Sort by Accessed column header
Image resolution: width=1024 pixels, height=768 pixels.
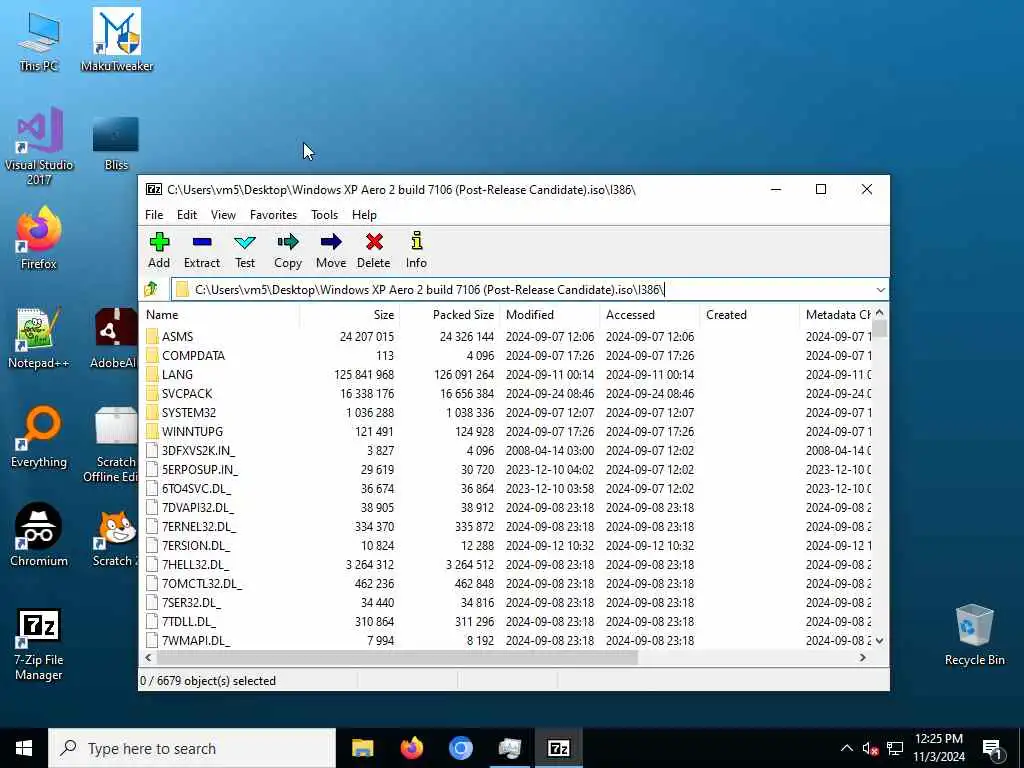point(649,315)
